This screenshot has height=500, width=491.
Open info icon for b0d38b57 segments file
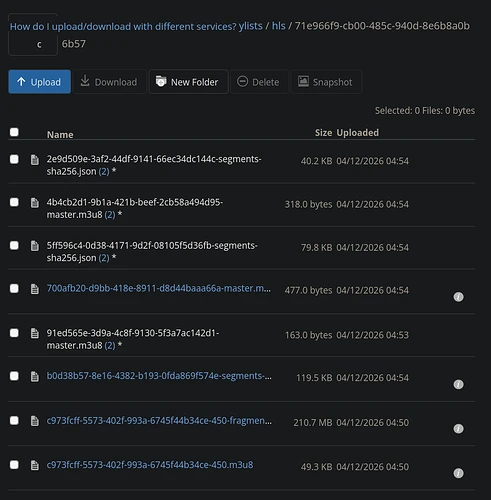point(458,384)
